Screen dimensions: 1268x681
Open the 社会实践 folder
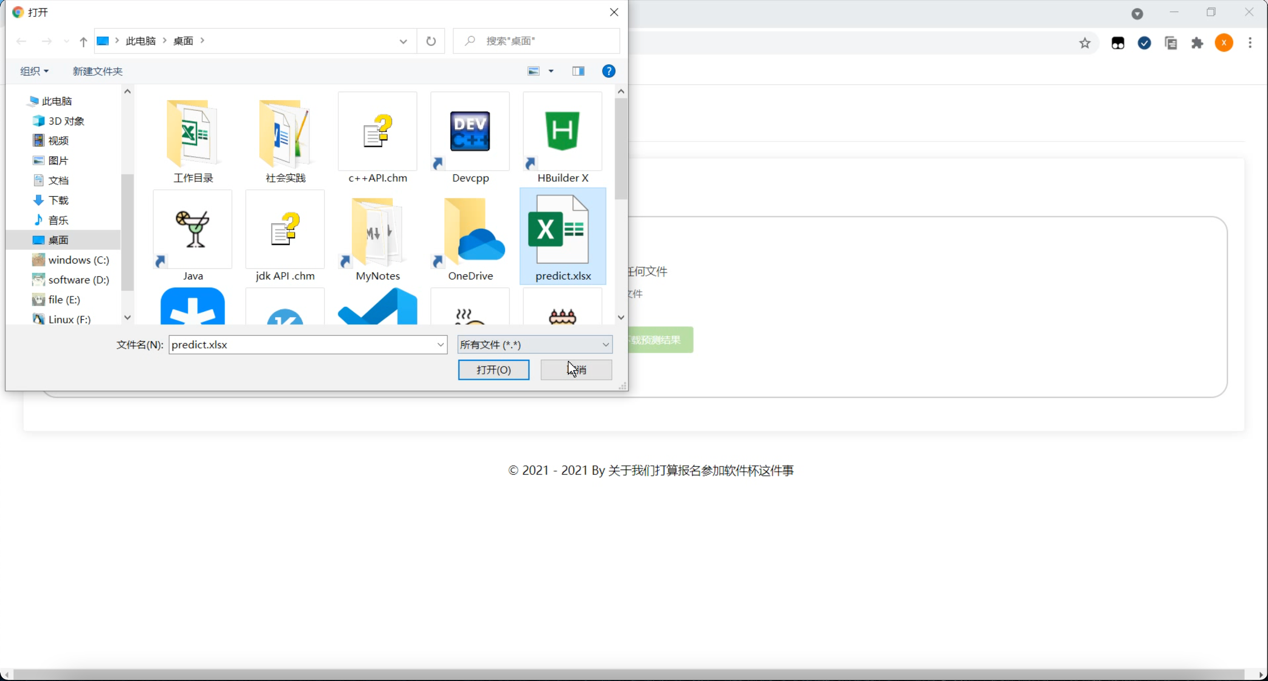tap(285, 139)
